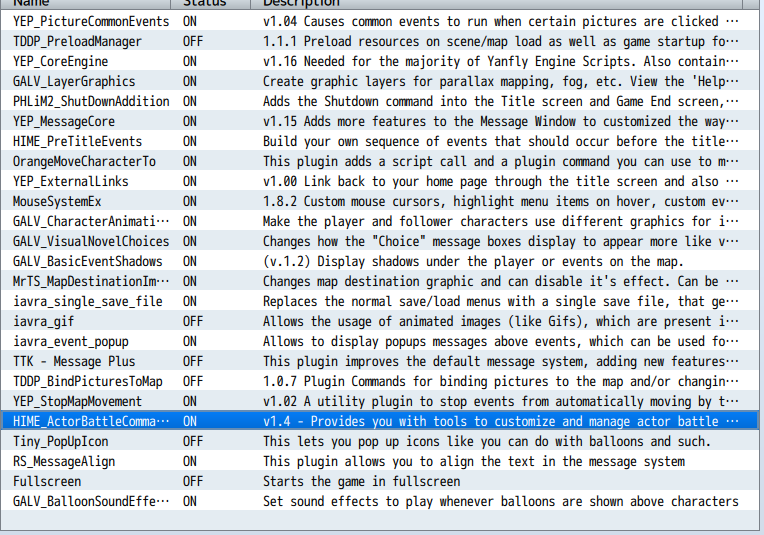Click description 'This plugin allows you to align'
Screen dimensions: 764x535
[x=474, y=461]
